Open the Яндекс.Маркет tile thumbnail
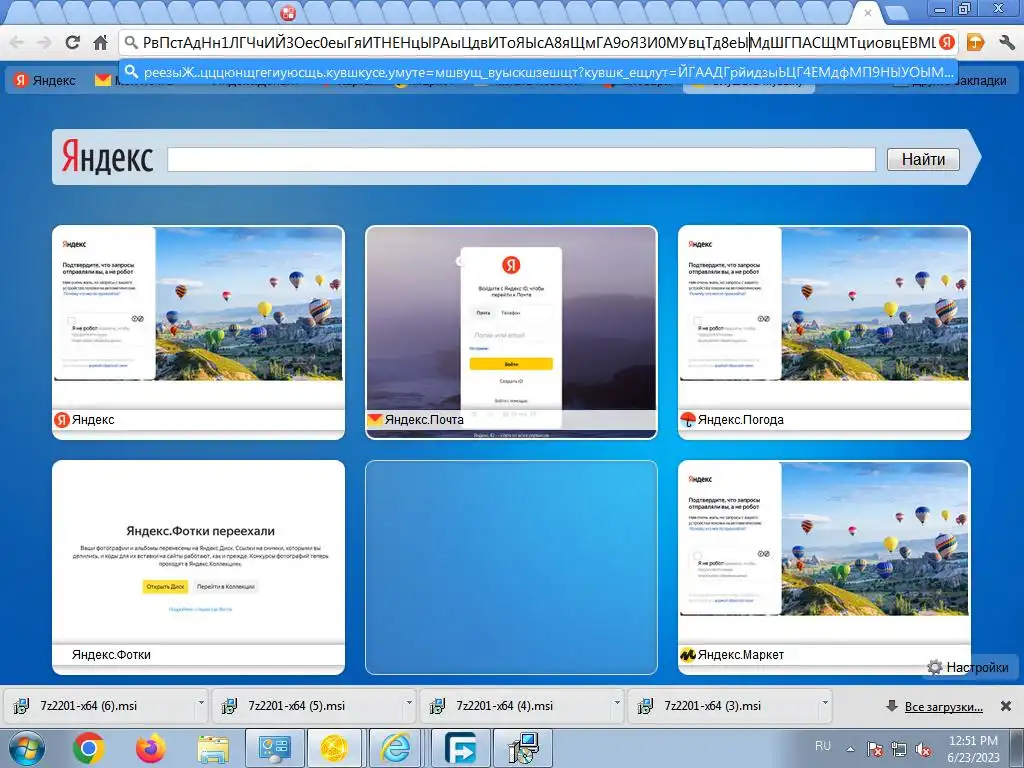 [824, 568]
